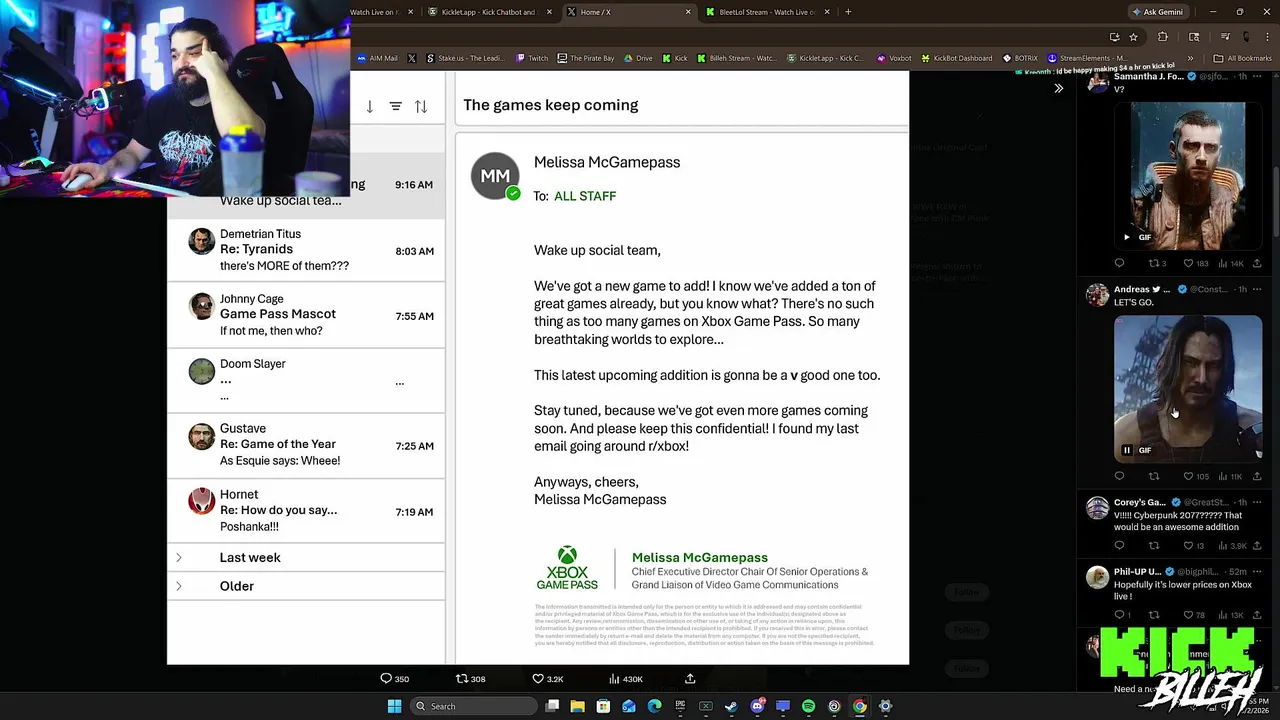Image resolution: width=1280 pixels, height=720 pixels.
Task: Open the Twitch bookmark
Action: coord(532,58)
